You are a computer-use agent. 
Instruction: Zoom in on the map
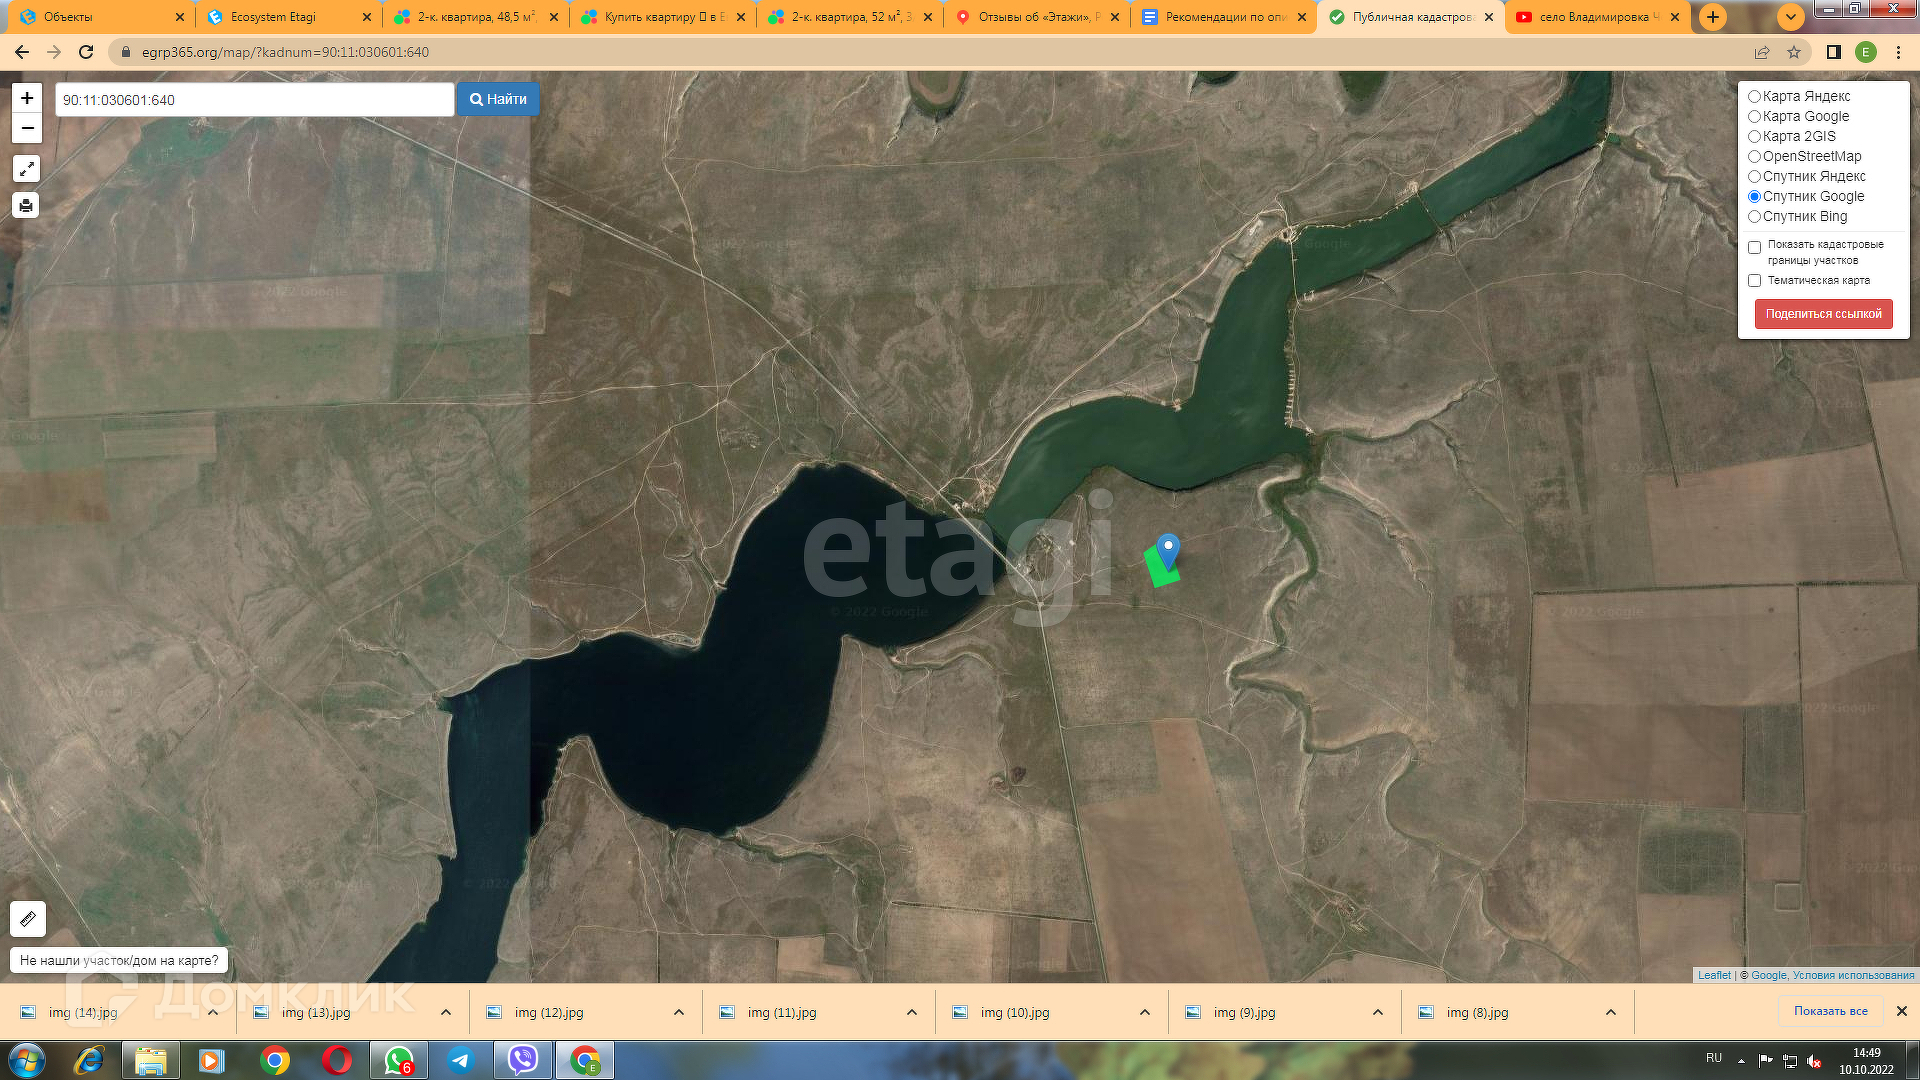(27, 98)
